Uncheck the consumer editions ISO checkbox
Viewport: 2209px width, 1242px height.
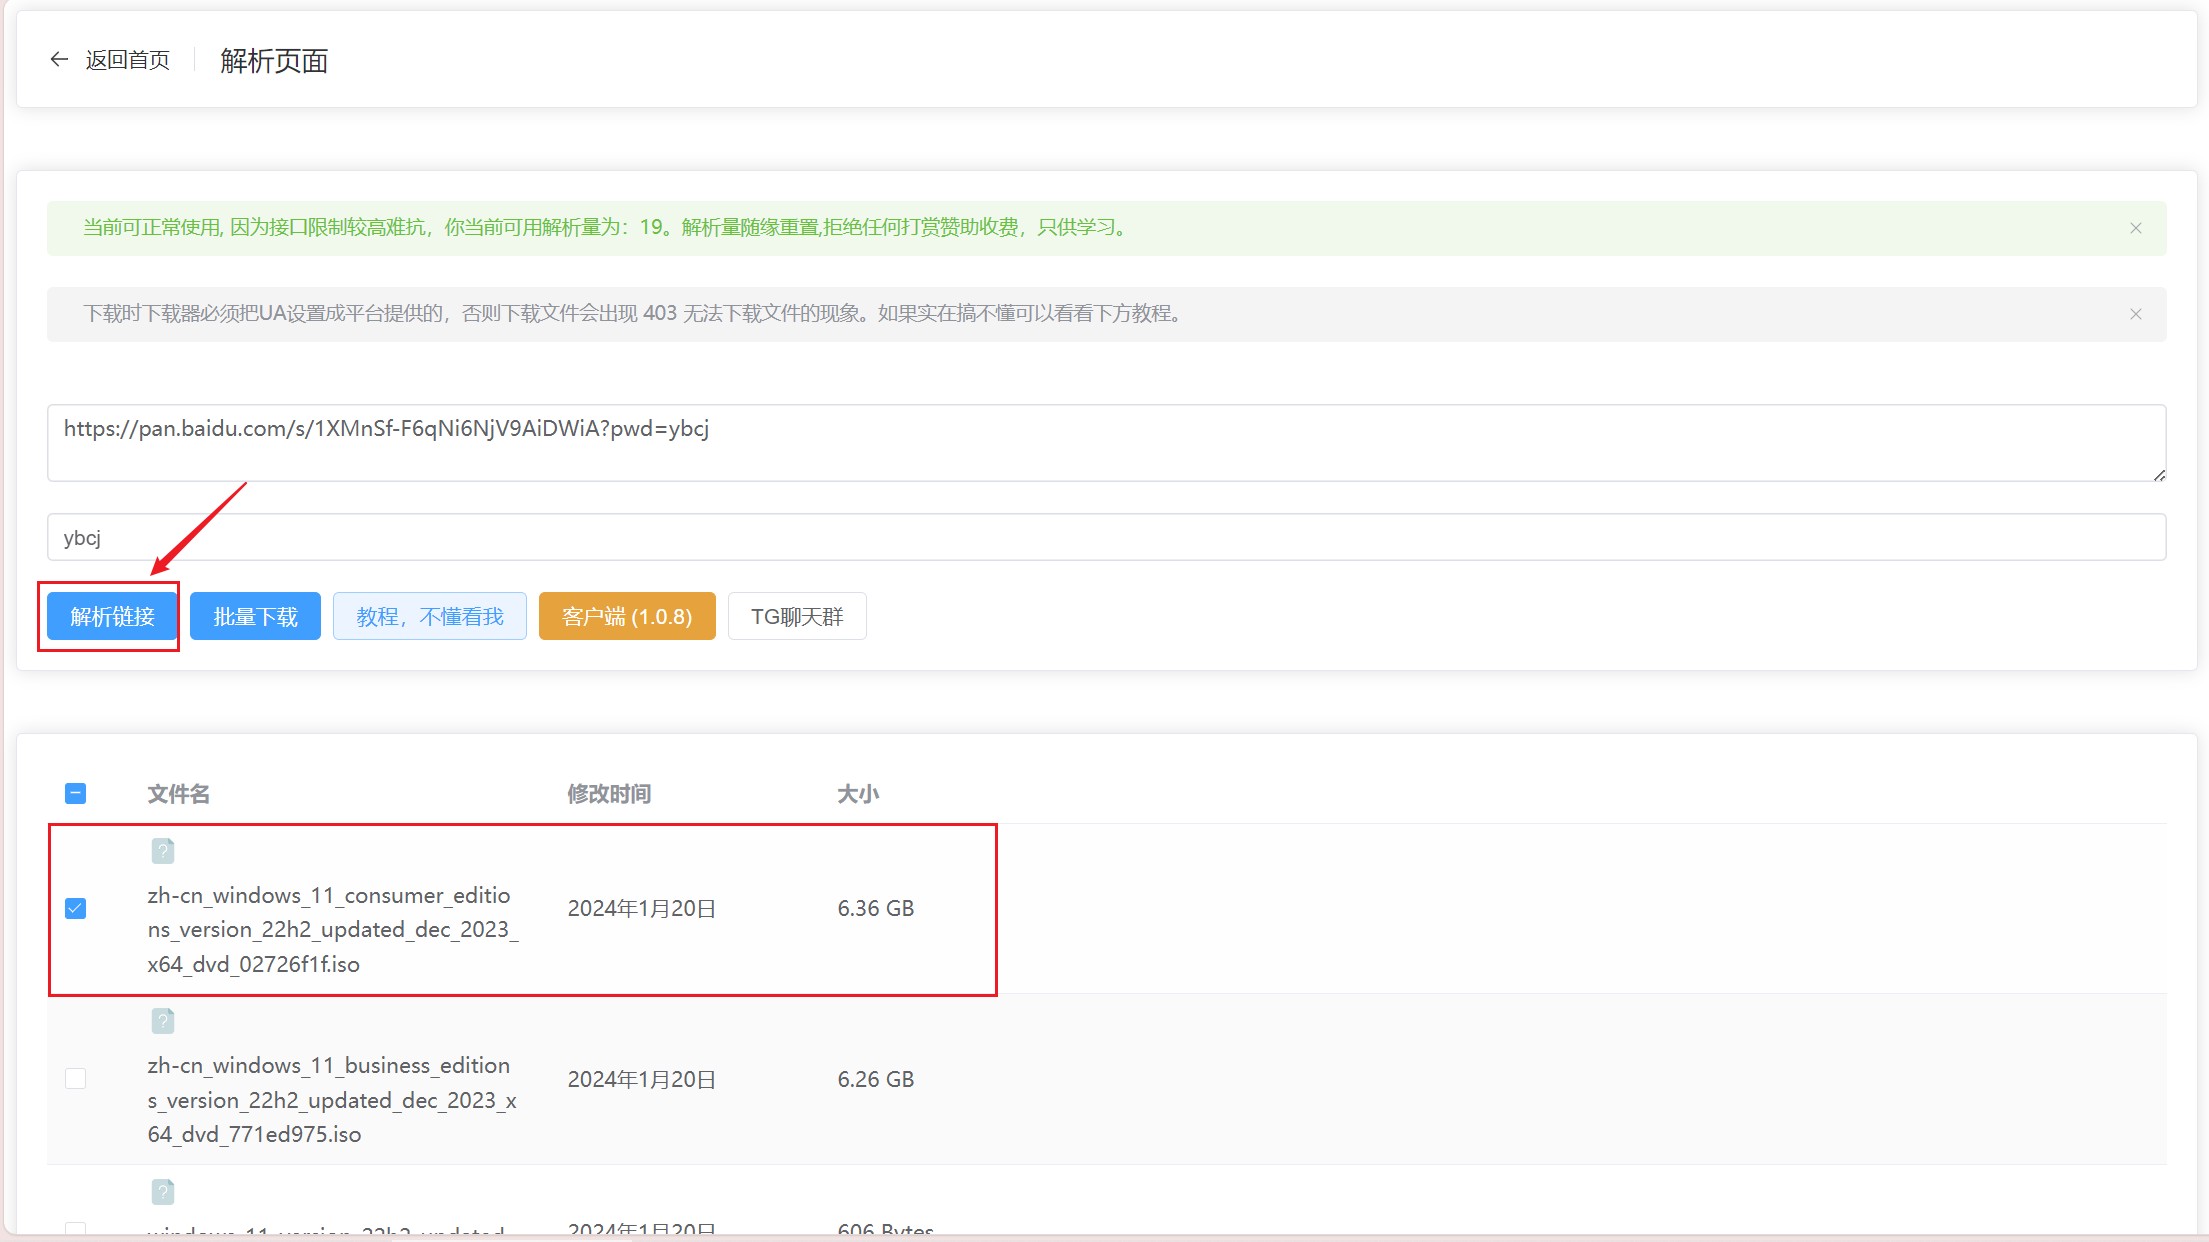(x=75, y=908)
